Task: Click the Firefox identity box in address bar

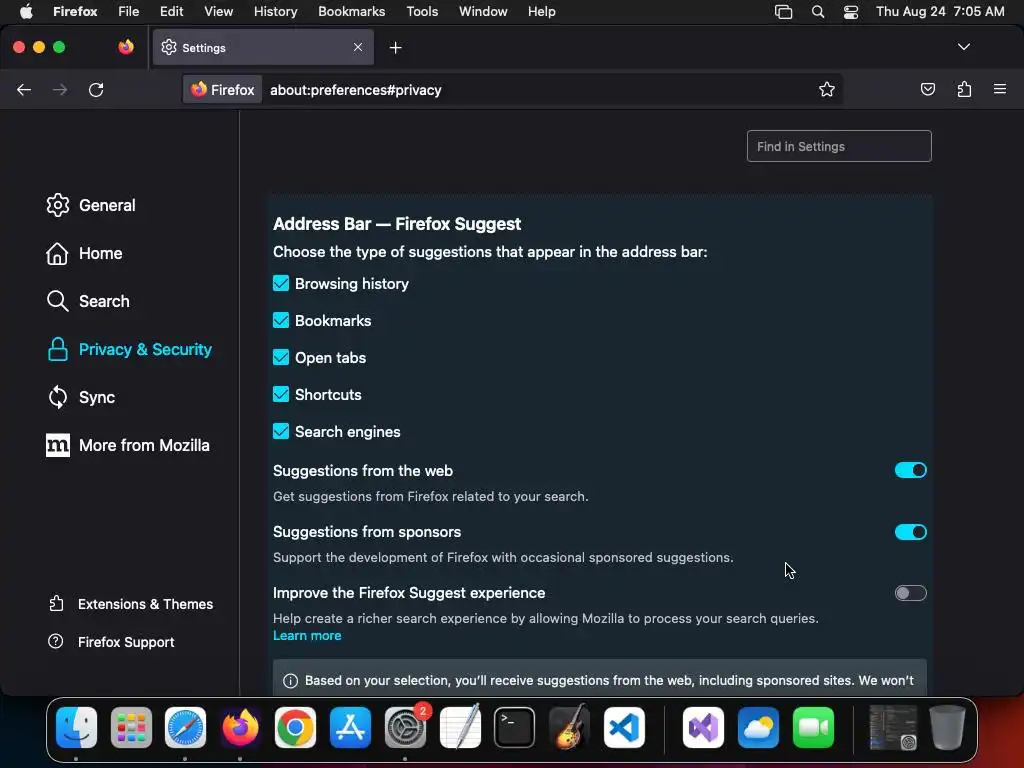Action: (223, 89)
